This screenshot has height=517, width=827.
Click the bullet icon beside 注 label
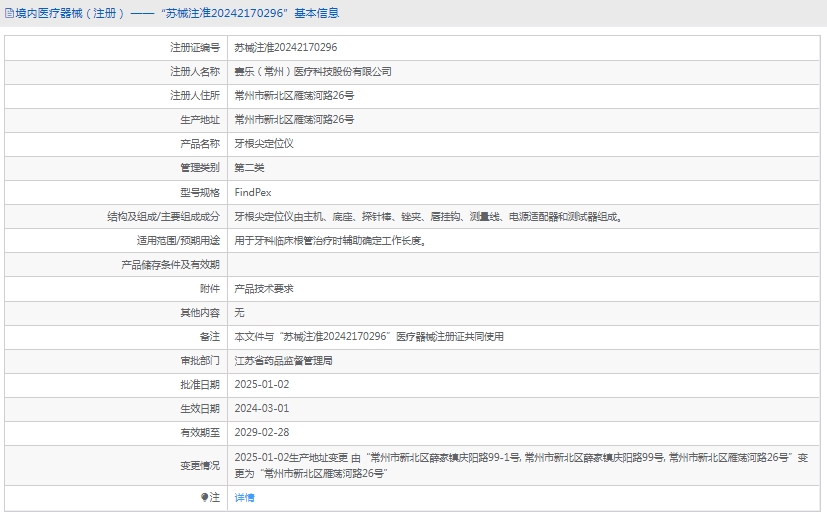pos(205,497)
